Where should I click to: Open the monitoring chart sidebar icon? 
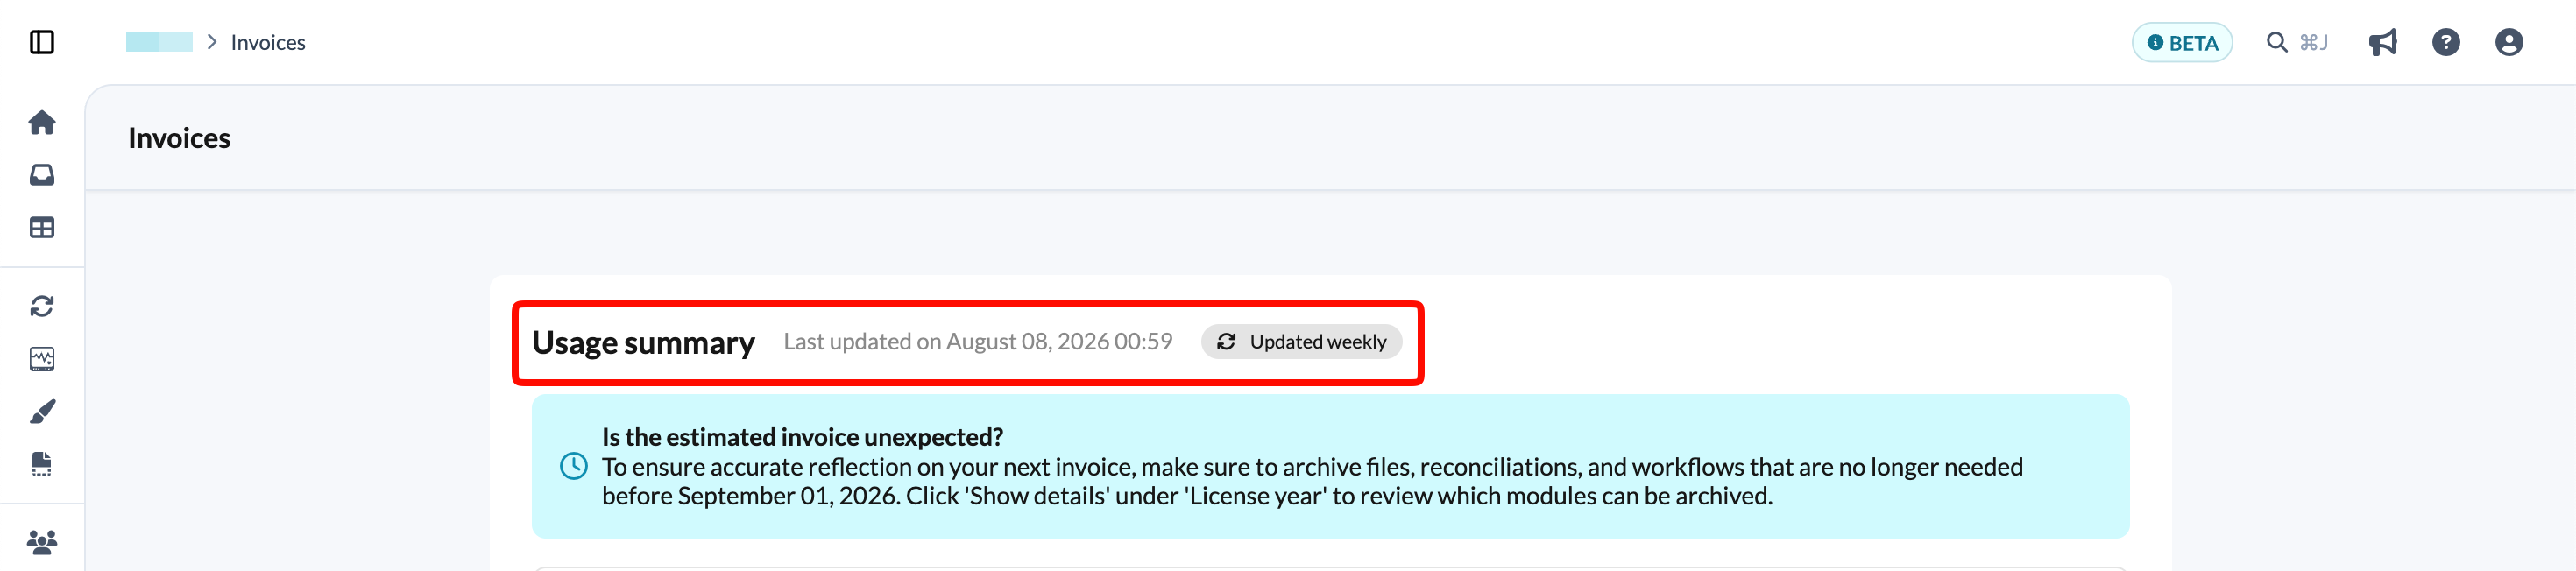(42, 359)
